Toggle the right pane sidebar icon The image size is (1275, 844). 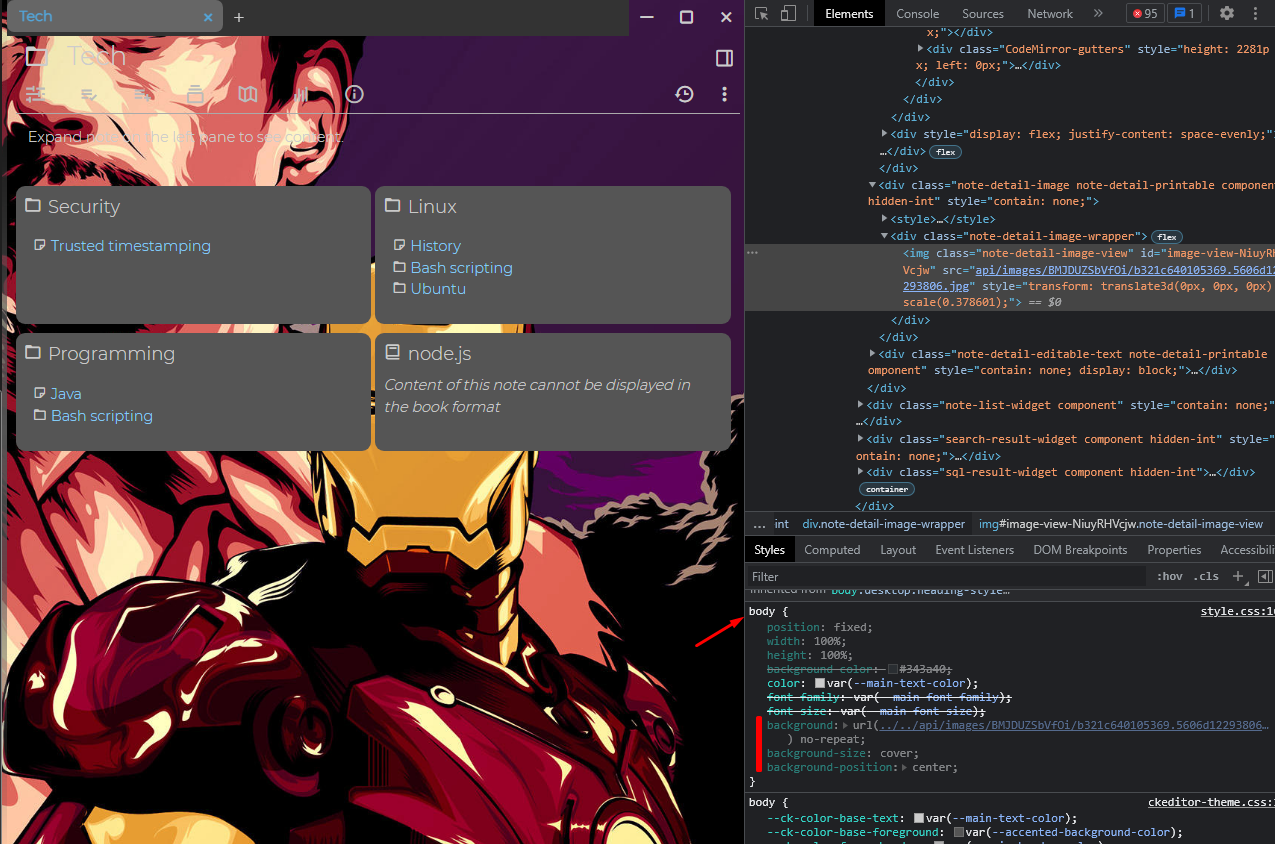[x=725, y=58]
